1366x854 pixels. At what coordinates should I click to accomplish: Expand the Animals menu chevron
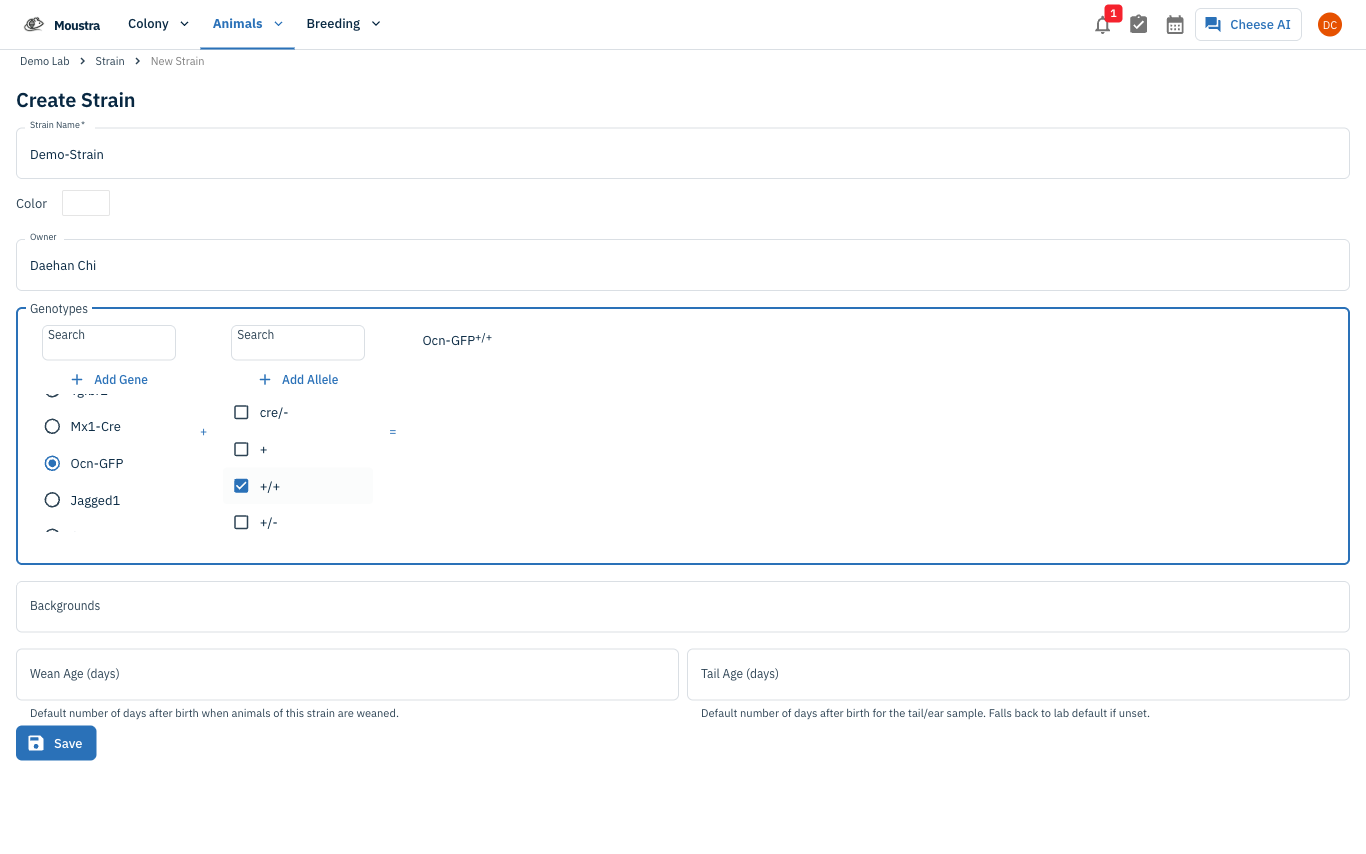point(278,24)
